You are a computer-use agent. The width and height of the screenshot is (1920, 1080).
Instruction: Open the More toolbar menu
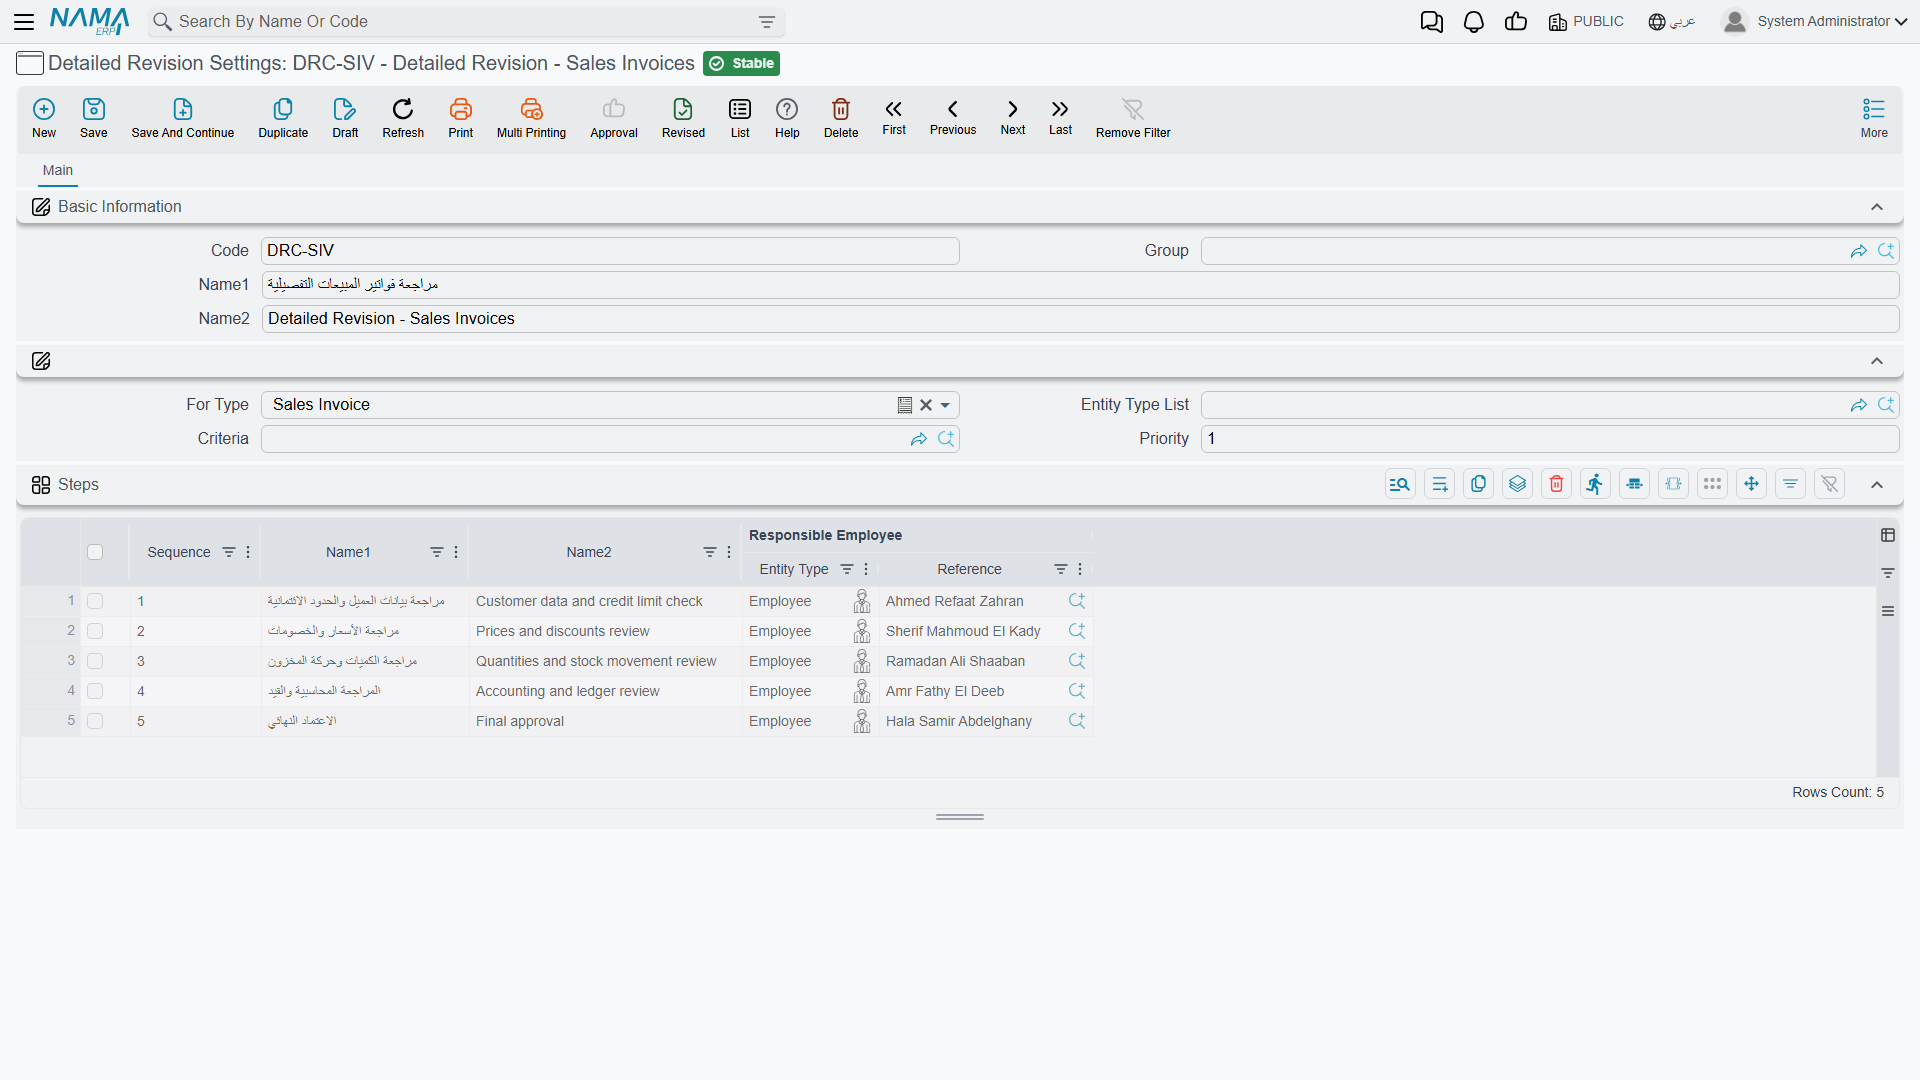click(1874, 118)
